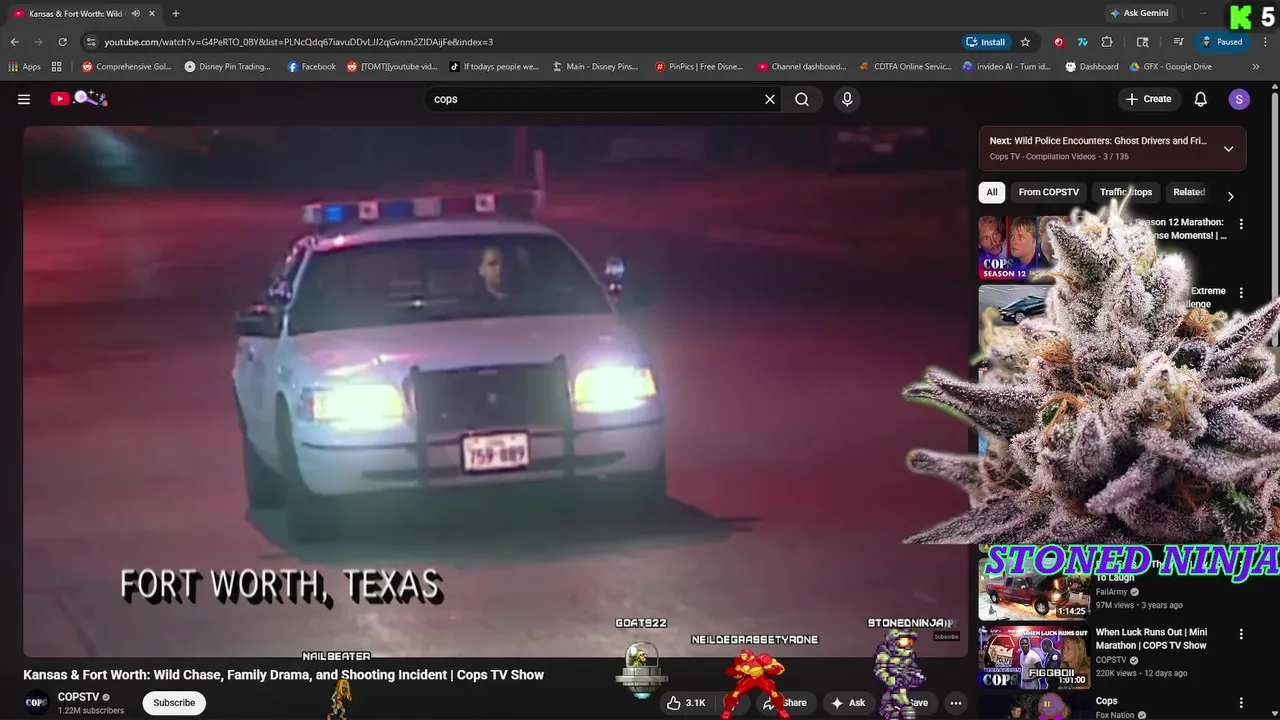Open YouTube notifications bell
Image resolution: width=1280 pixels, height=720 pixels.
[1201, 99]
